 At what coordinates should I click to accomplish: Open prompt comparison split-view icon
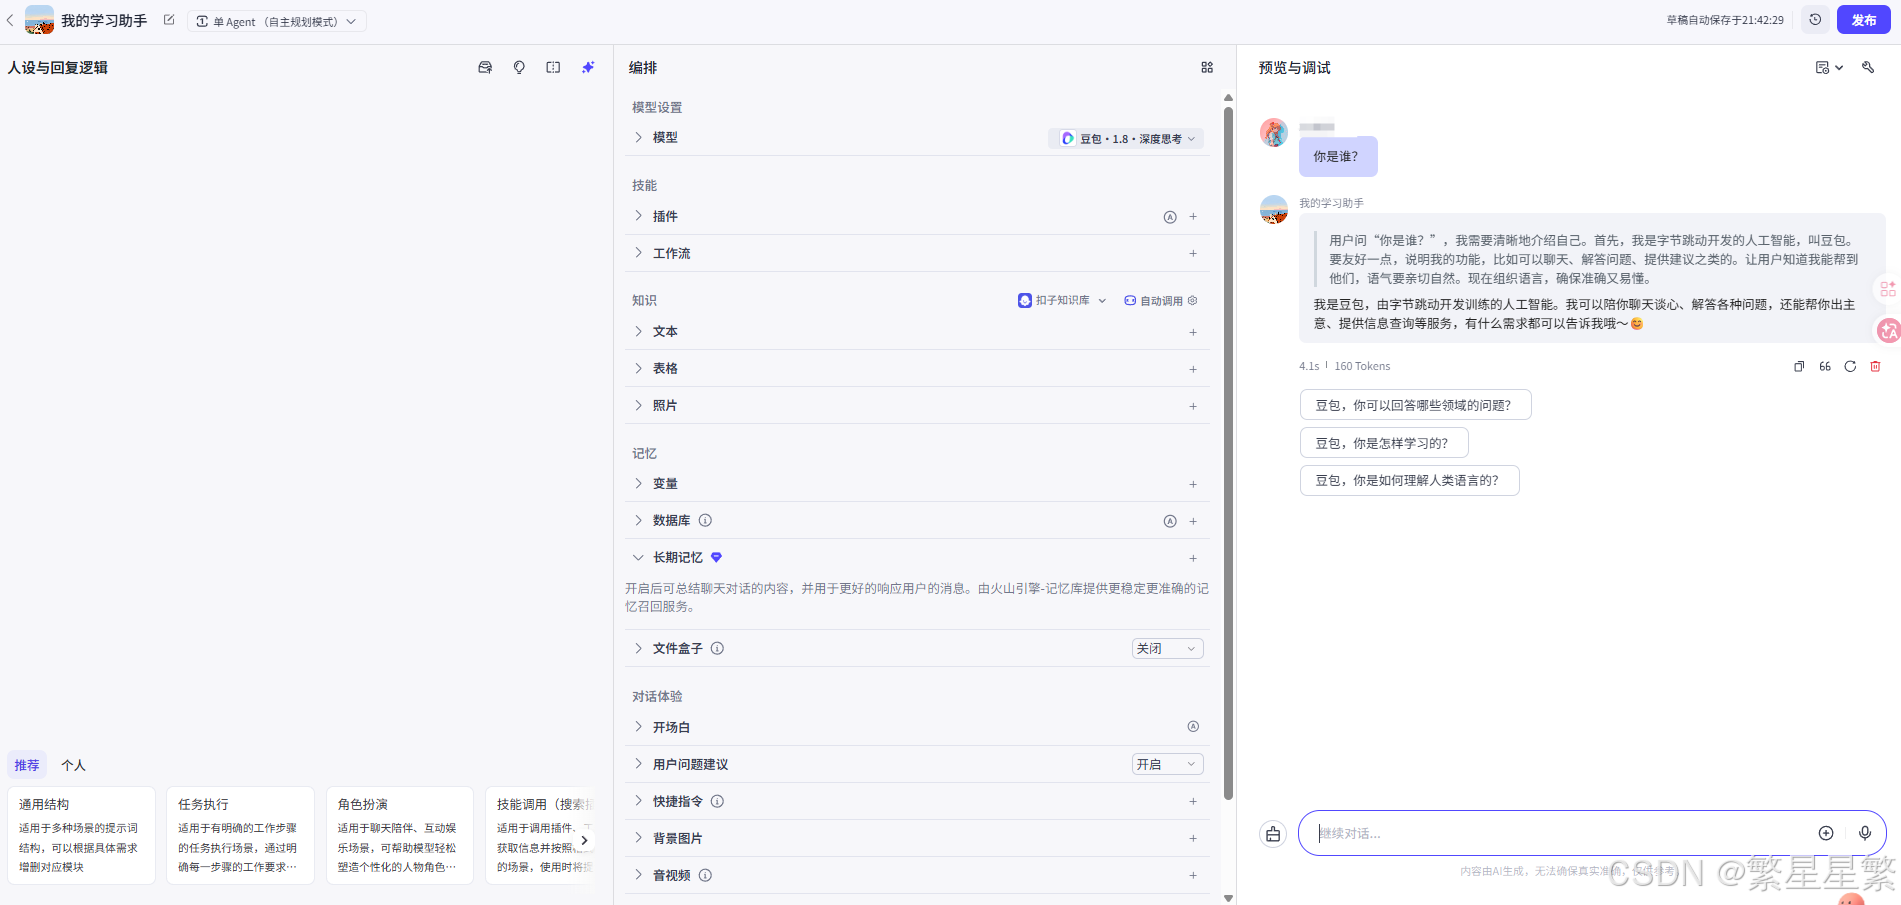coord(553,67)
